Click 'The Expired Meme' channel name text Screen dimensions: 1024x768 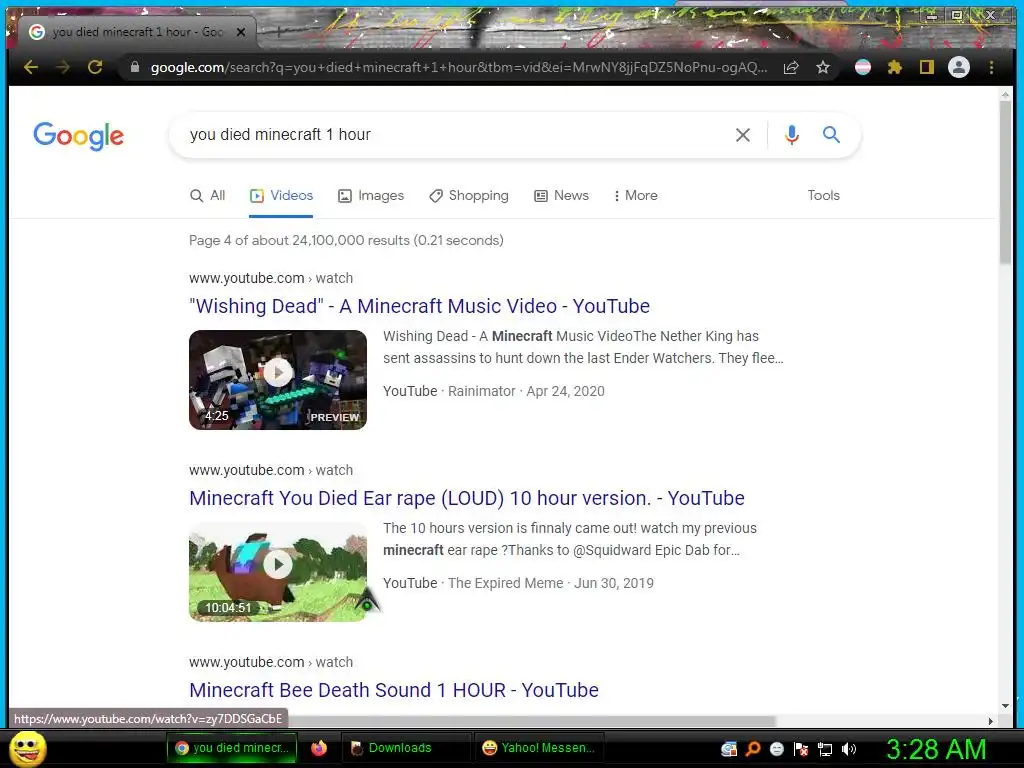505,583
